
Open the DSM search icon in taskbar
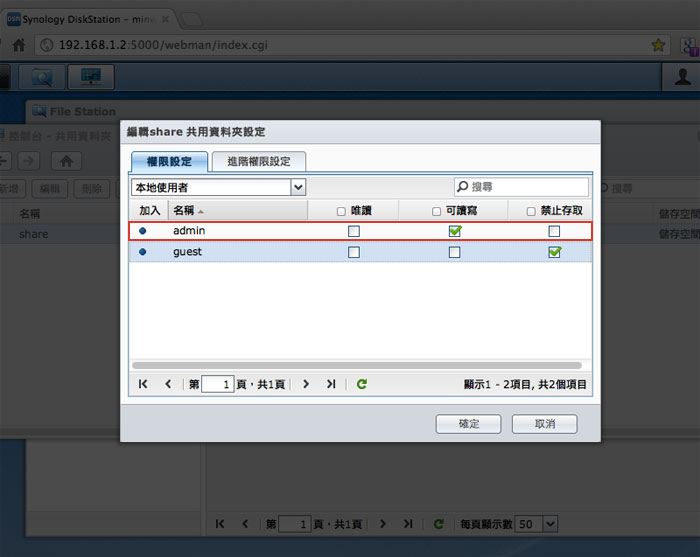coord(42,77)
